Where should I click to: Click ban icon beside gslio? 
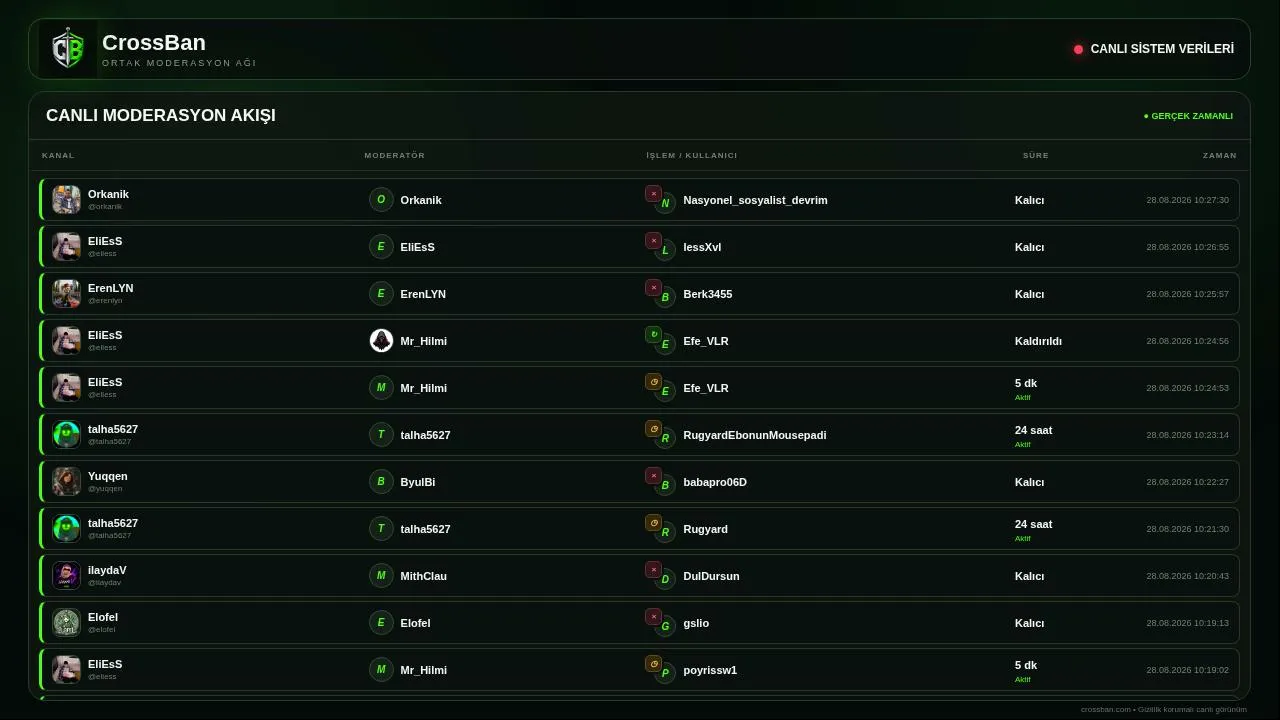653,617
